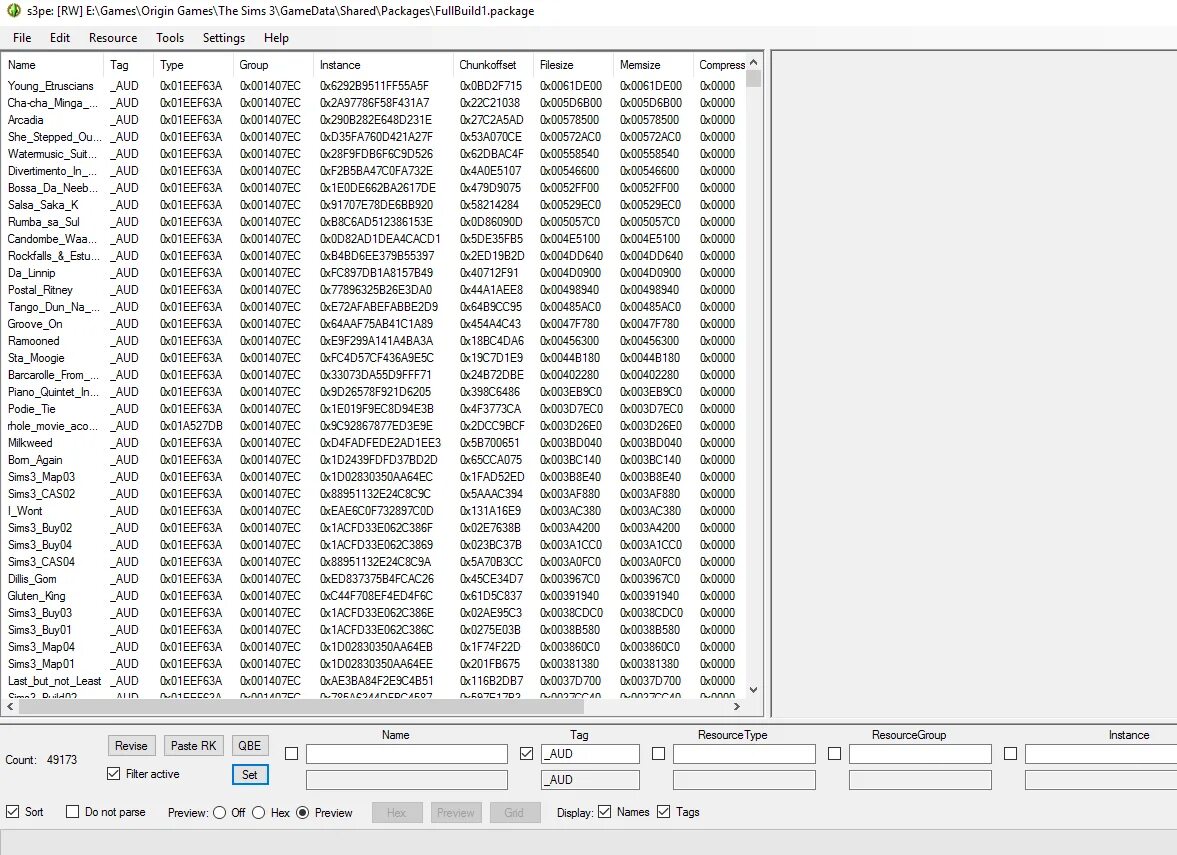The image size is (1177, 855).
Task: Toggle the Tags display checkbox
Action: pos(664,811)
